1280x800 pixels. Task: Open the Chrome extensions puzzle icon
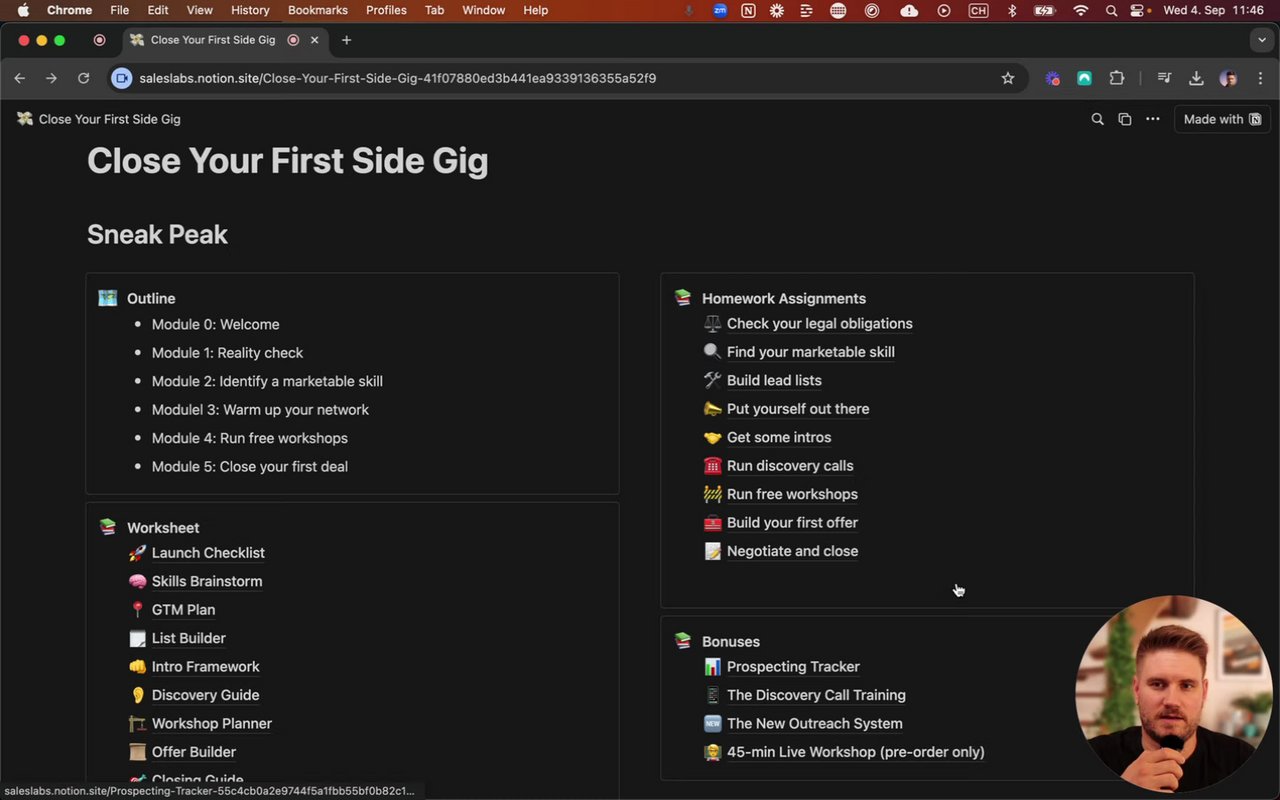click(x=1117, y=78)
